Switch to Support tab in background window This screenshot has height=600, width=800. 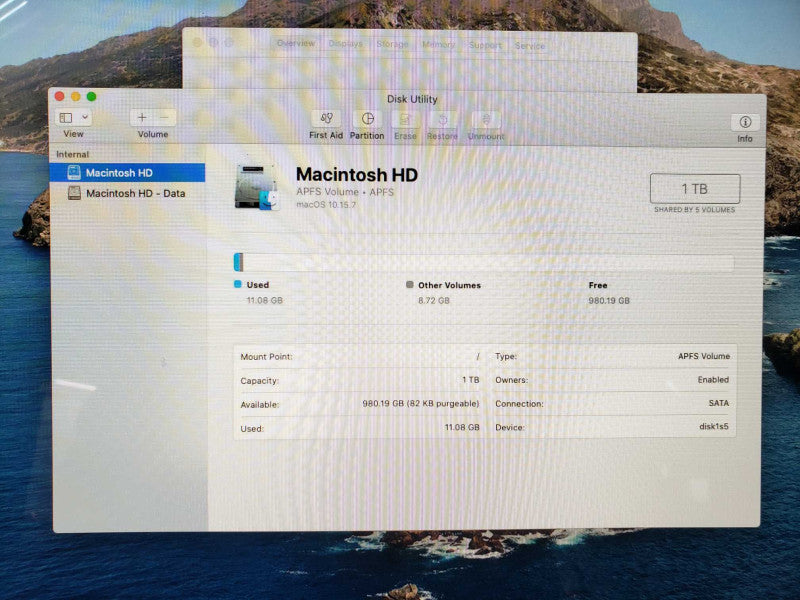tap(485, 45)
